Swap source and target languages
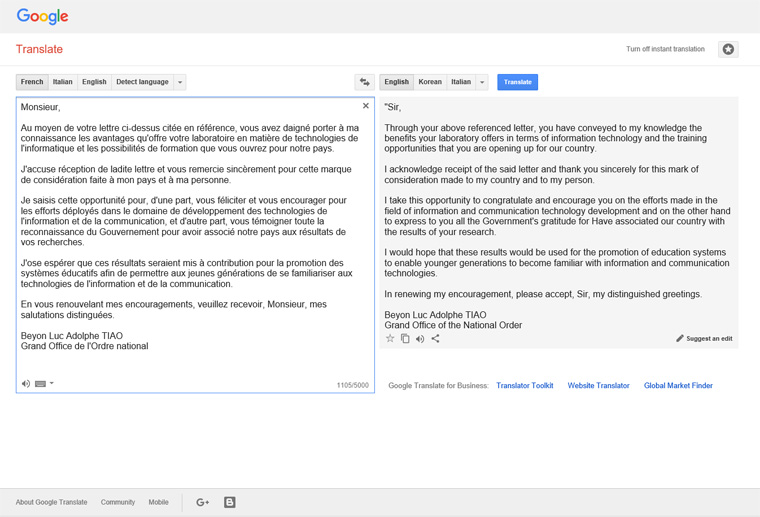The height and width of the screenshot is (517, 760). 364,82
